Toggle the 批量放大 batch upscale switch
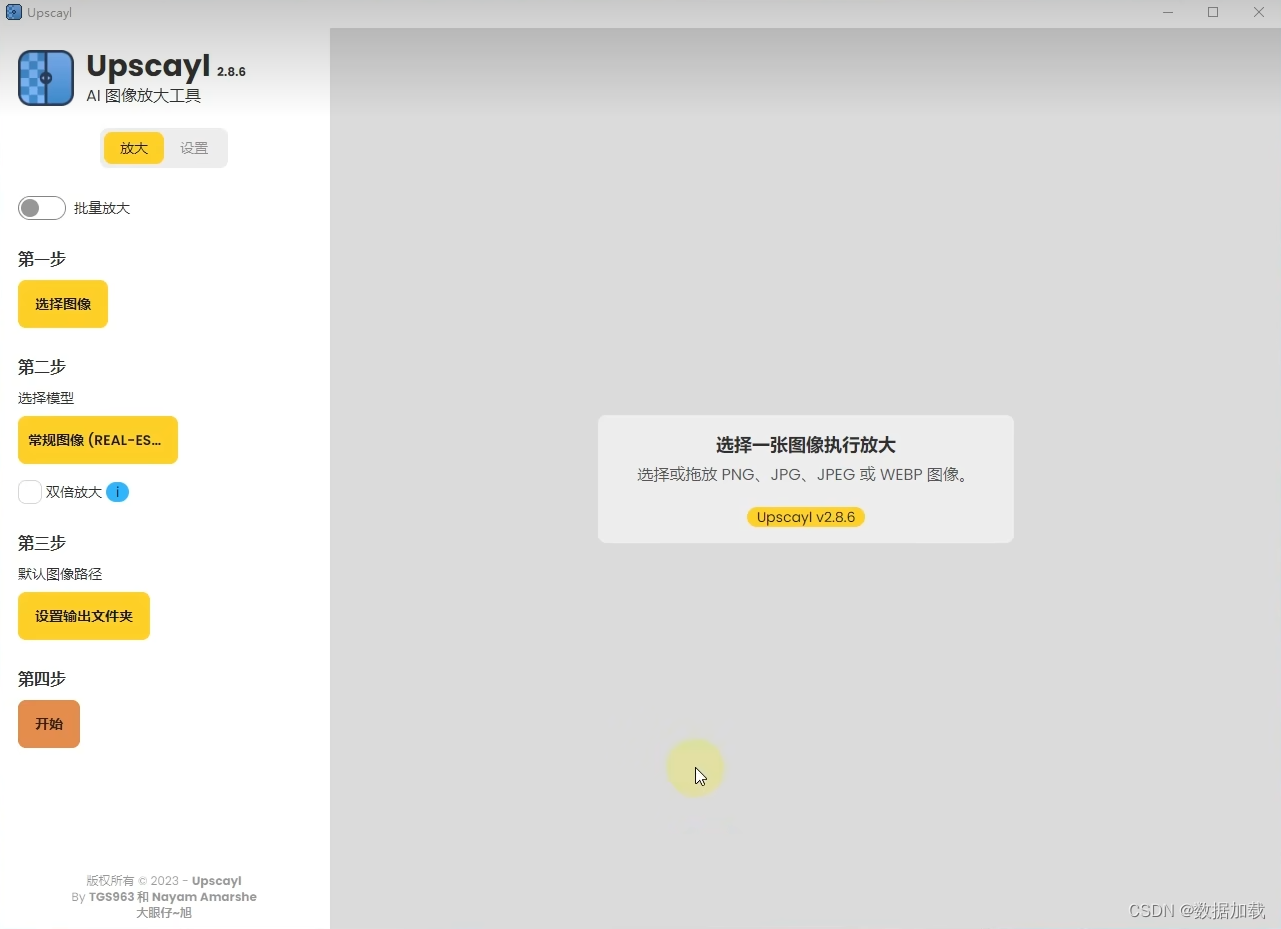The image size is (1281, 929). (42, 208)
